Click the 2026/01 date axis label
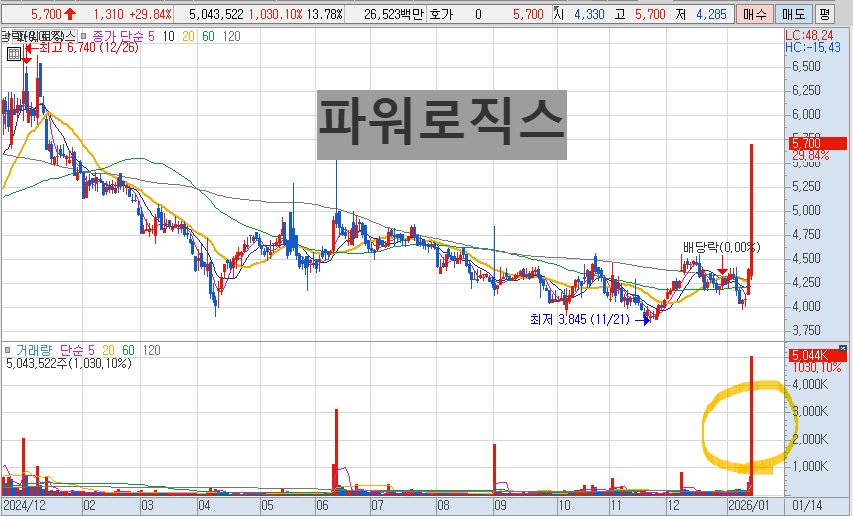The width and height of the screenshot is (853, 516). [x=749, y=506]
